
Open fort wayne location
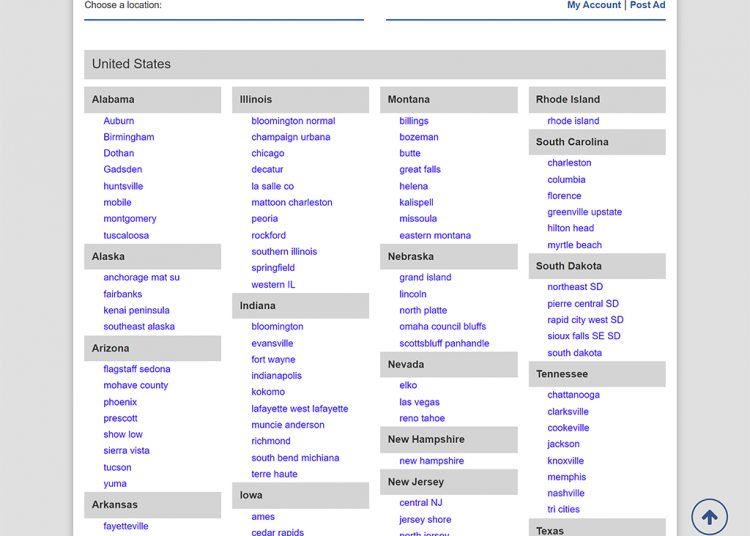tap(273, 360)
